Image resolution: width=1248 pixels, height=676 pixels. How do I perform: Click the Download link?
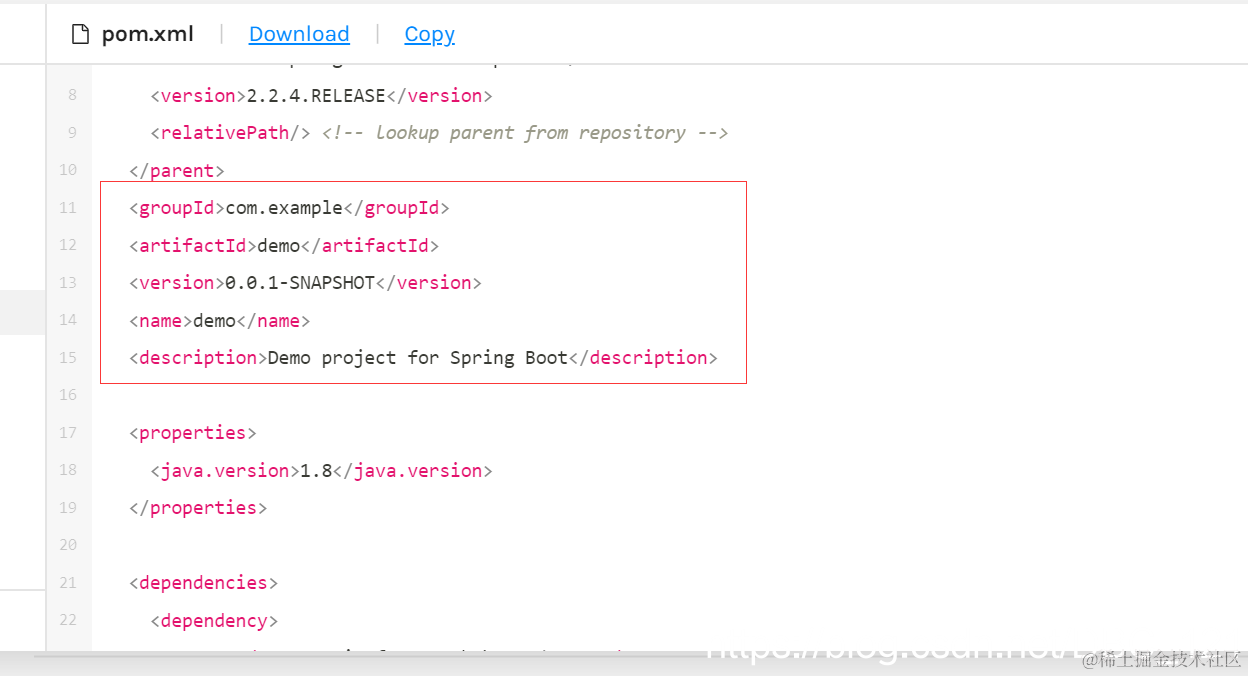tap(299, 34)
